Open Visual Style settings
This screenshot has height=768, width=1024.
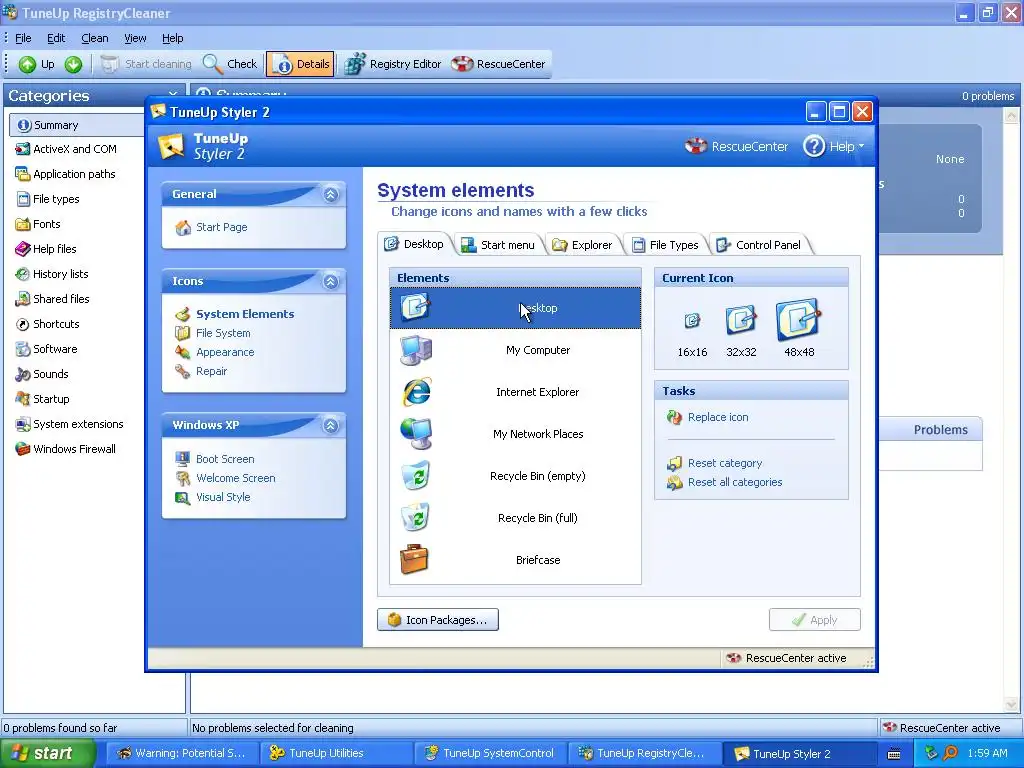213,497
